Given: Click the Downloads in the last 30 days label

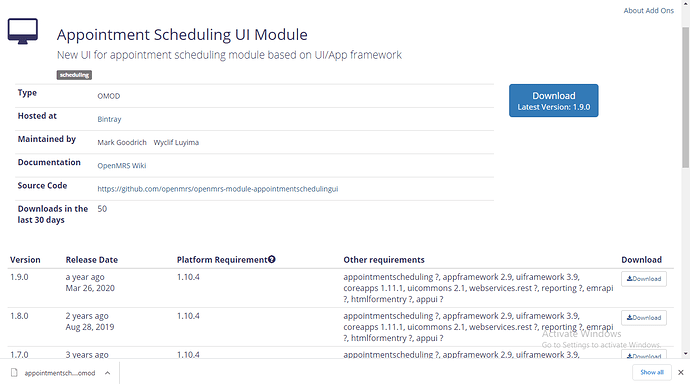Looking at the screenshot, I should [53, 214].
